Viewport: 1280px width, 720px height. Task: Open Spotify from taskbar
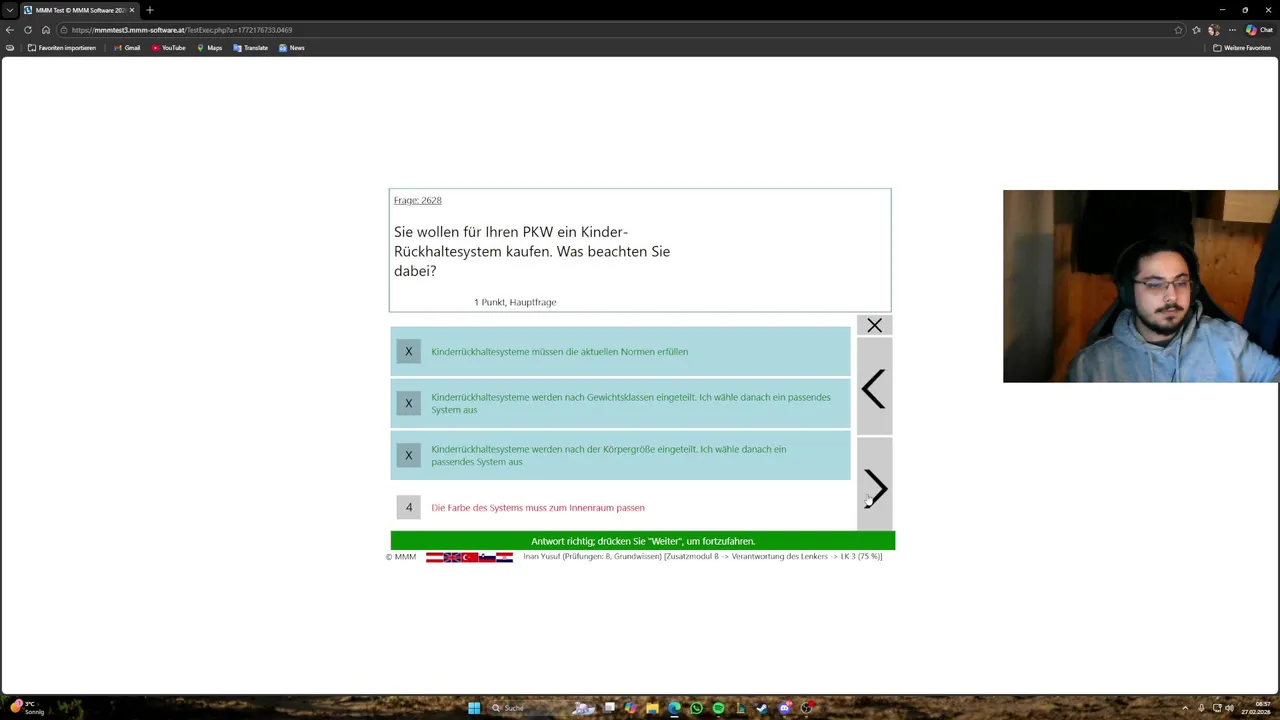coord(718,708)
